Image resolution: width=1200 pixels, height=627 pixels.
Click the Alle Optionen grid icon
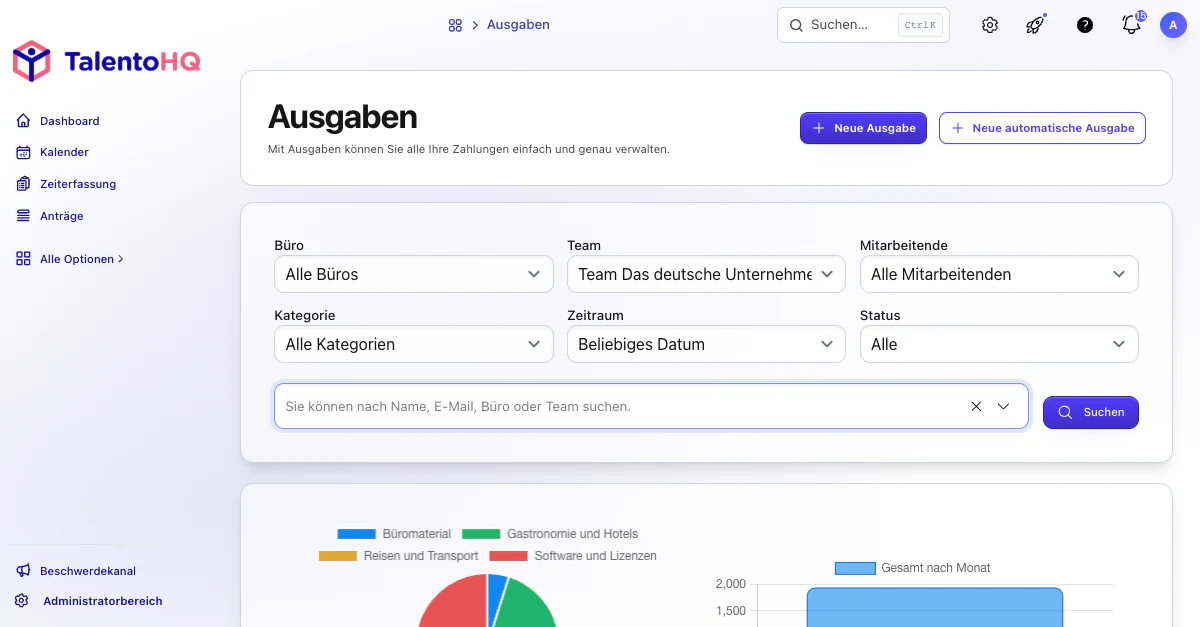tap(24, 259)
